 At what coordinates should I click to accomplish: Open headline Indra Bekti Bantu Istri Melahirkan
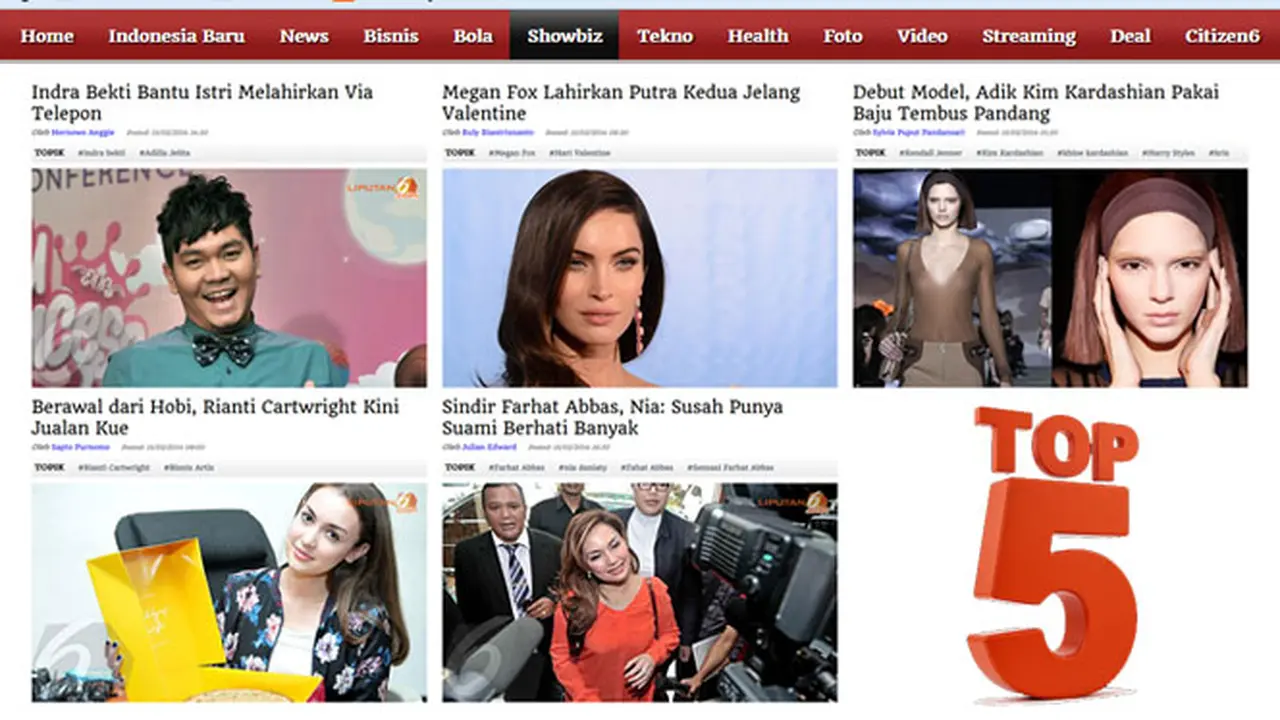coord(202,102)
